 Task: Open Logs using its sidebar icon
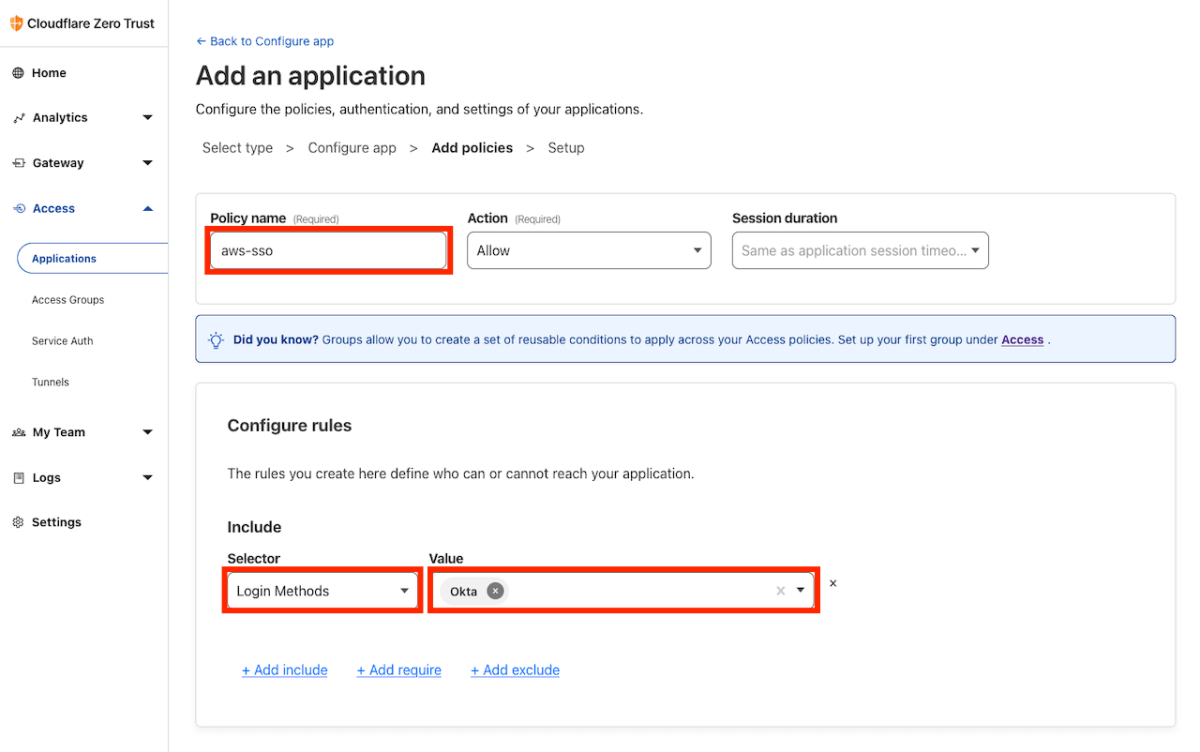coord(17,477)
